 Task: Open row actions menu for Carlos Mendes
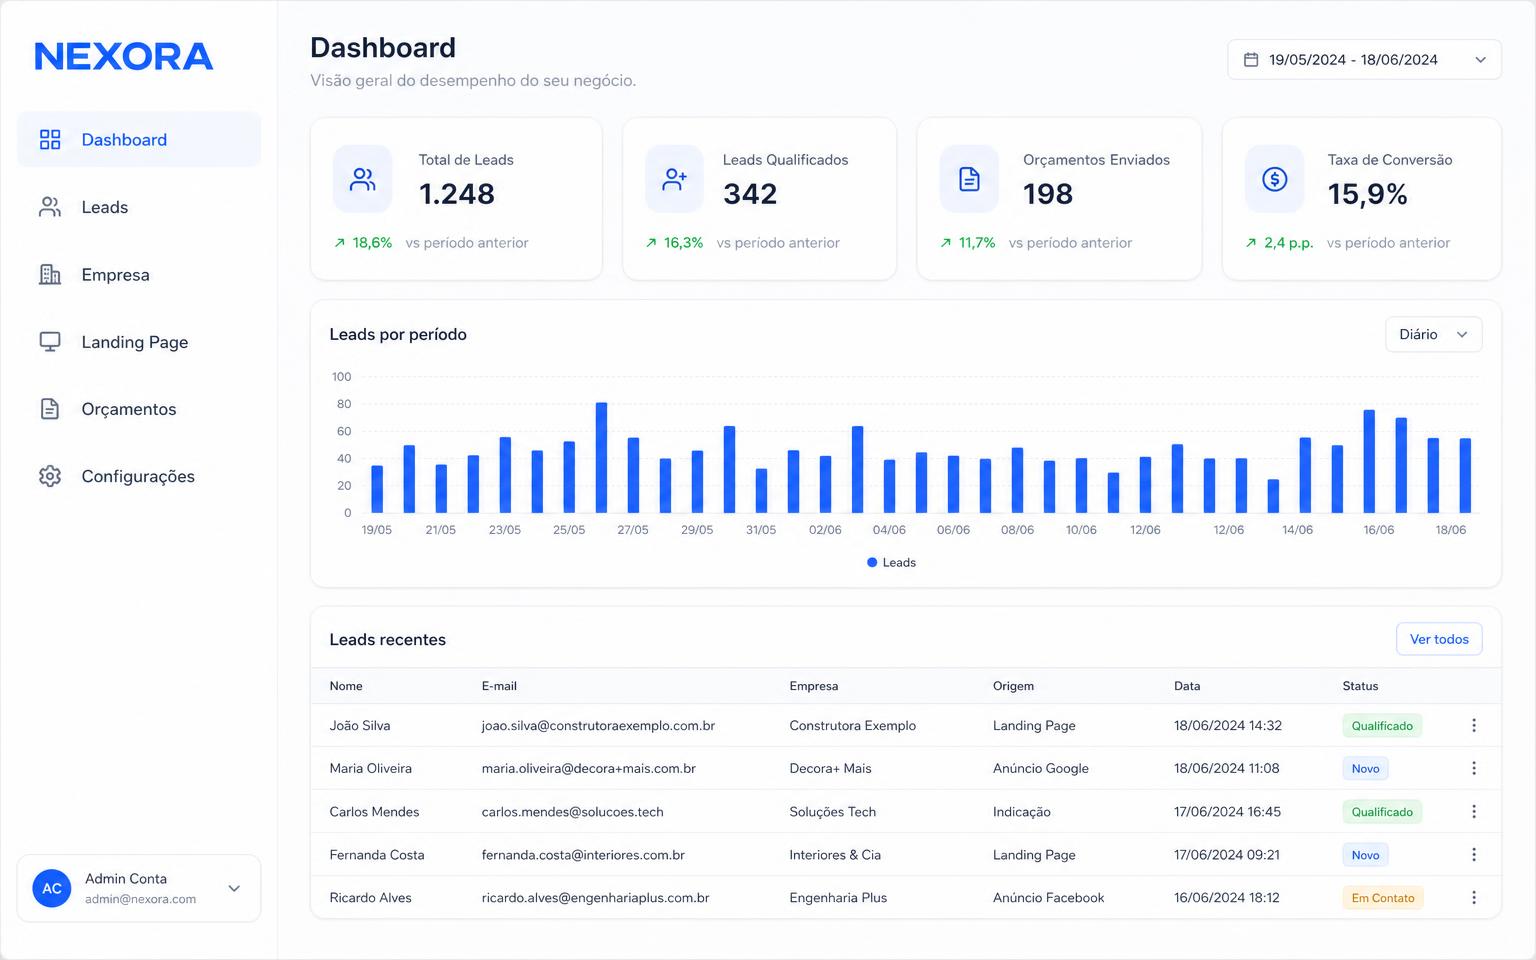[x=1473, y=811]
